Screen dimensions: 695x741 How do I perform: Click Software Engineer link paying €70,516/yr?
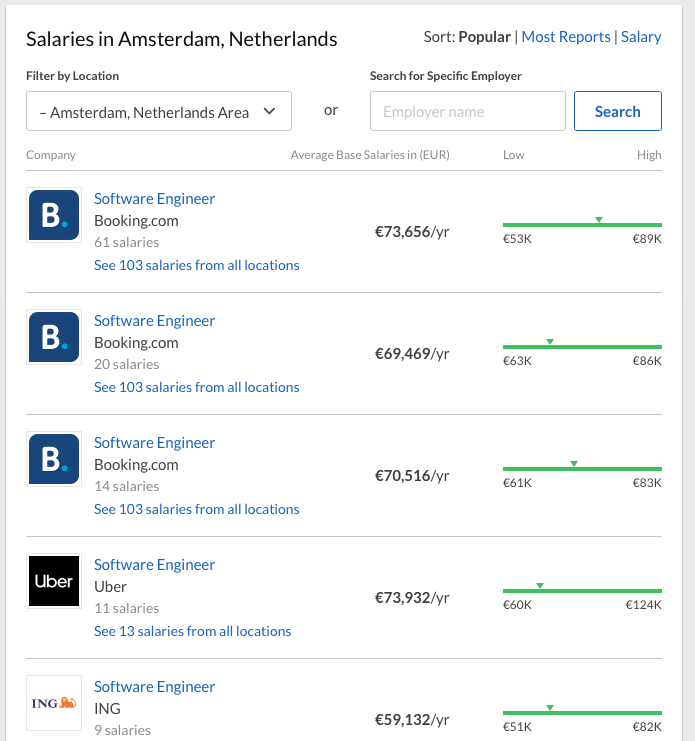click(x=154, y=443)
